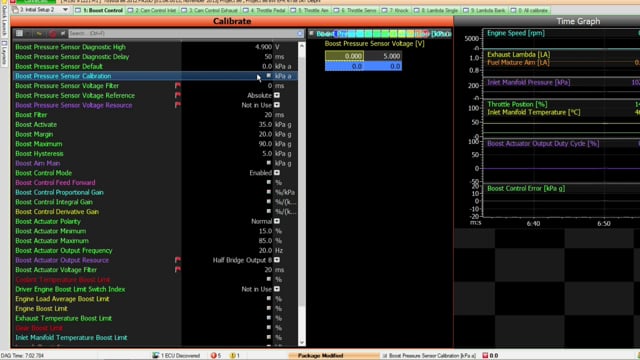
Task: Select the Boost Margin parameter
Action: tap(34, 134)
